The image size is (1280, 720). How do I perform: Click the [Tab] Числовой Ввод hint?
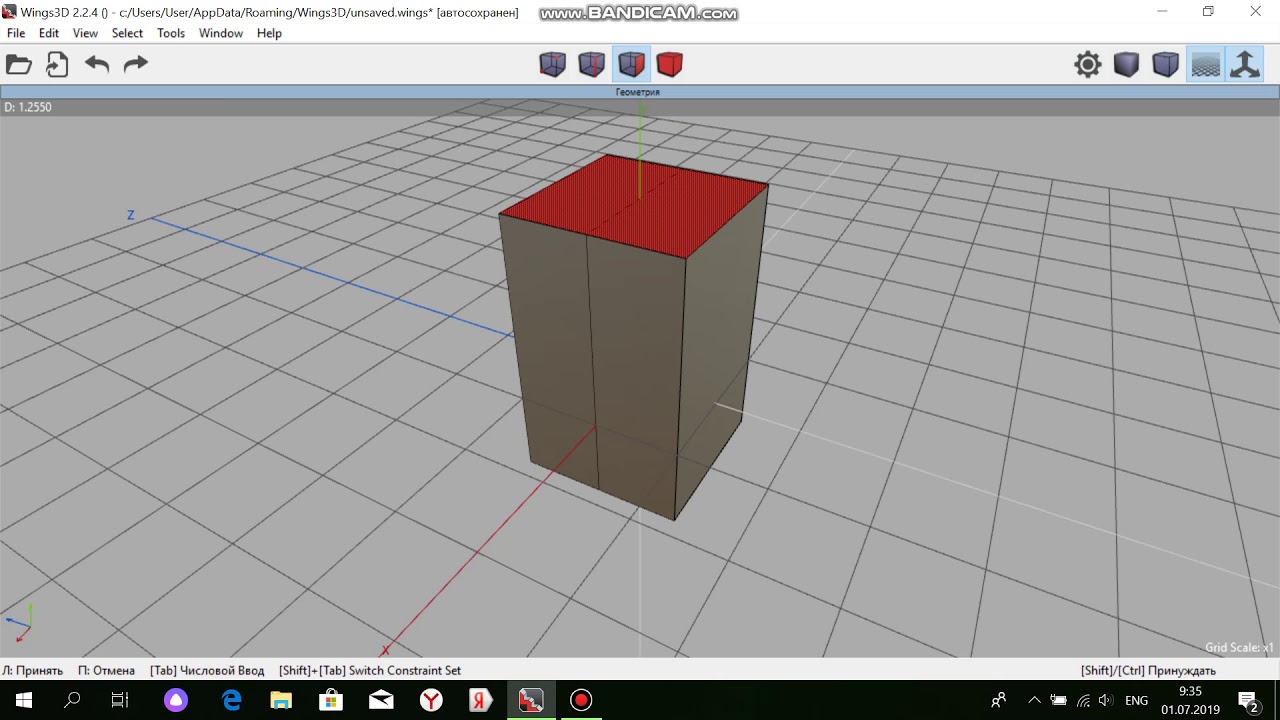point(207,670)
